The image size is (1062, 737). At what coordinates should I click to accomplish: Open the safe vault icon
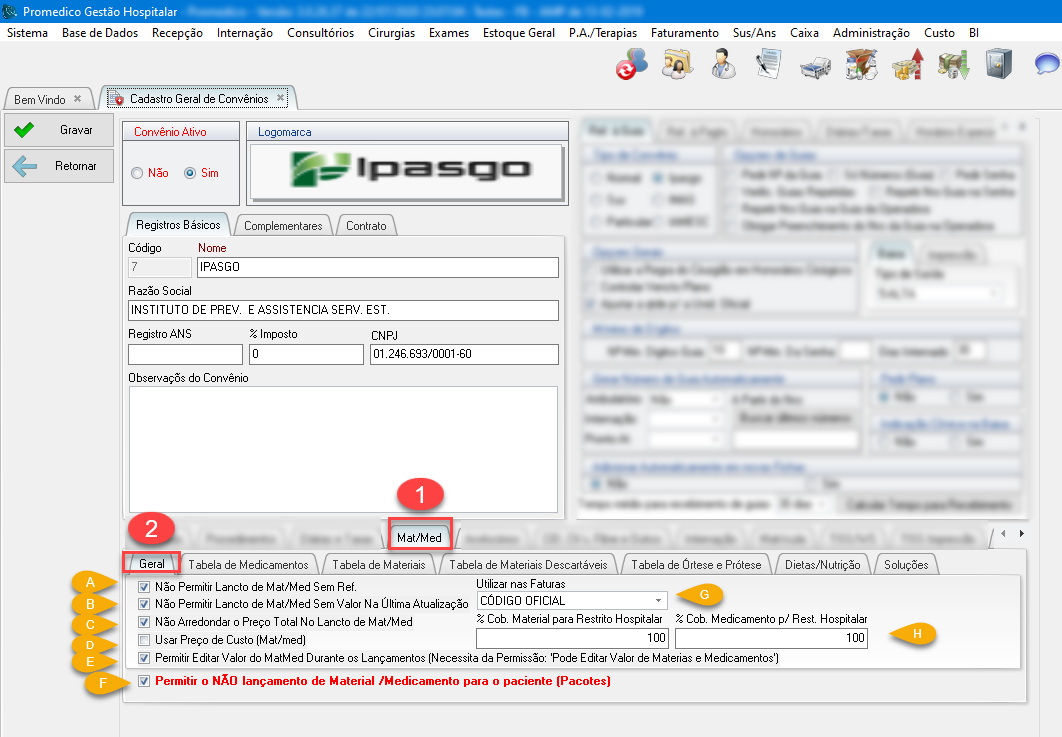pyautogui.click(x=997, y=65)
